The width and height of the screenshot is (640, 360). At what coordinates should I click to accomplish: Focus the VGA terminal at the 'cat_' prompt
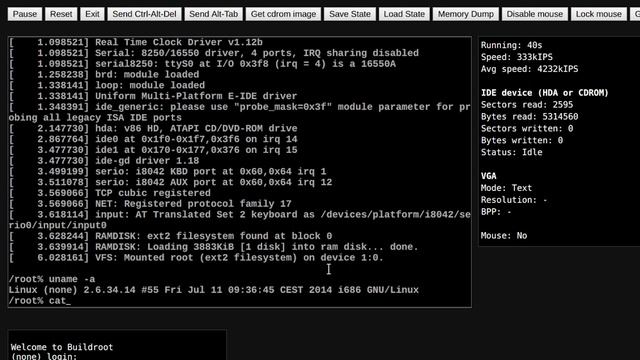[40, 301]
